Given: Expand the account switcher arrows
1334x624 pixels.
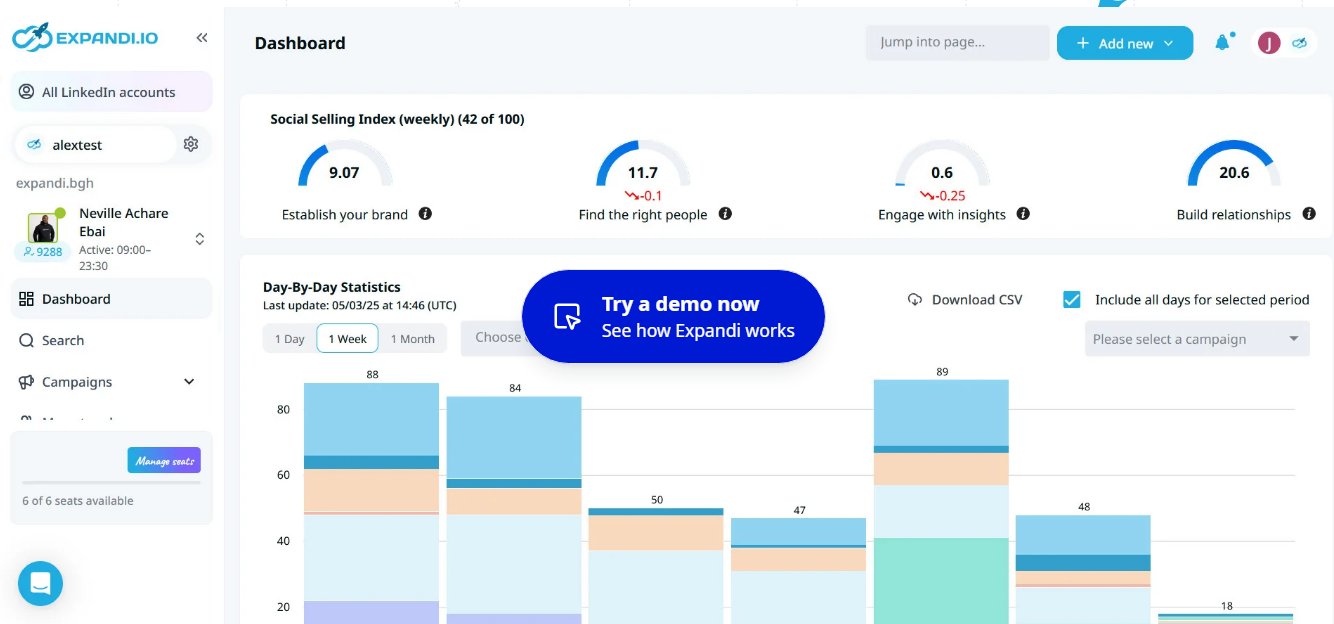Looking at the screenshot, I should tap(200, 239).
